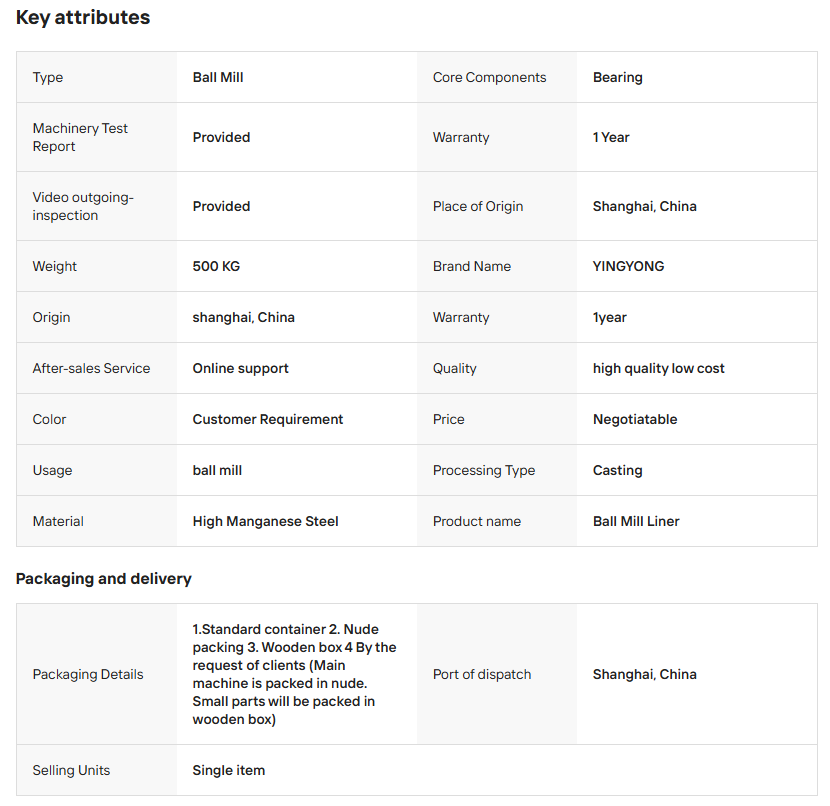Click the High Manganese Steel material value
Screen dimensions: 830x806
[x=265, y=521]
